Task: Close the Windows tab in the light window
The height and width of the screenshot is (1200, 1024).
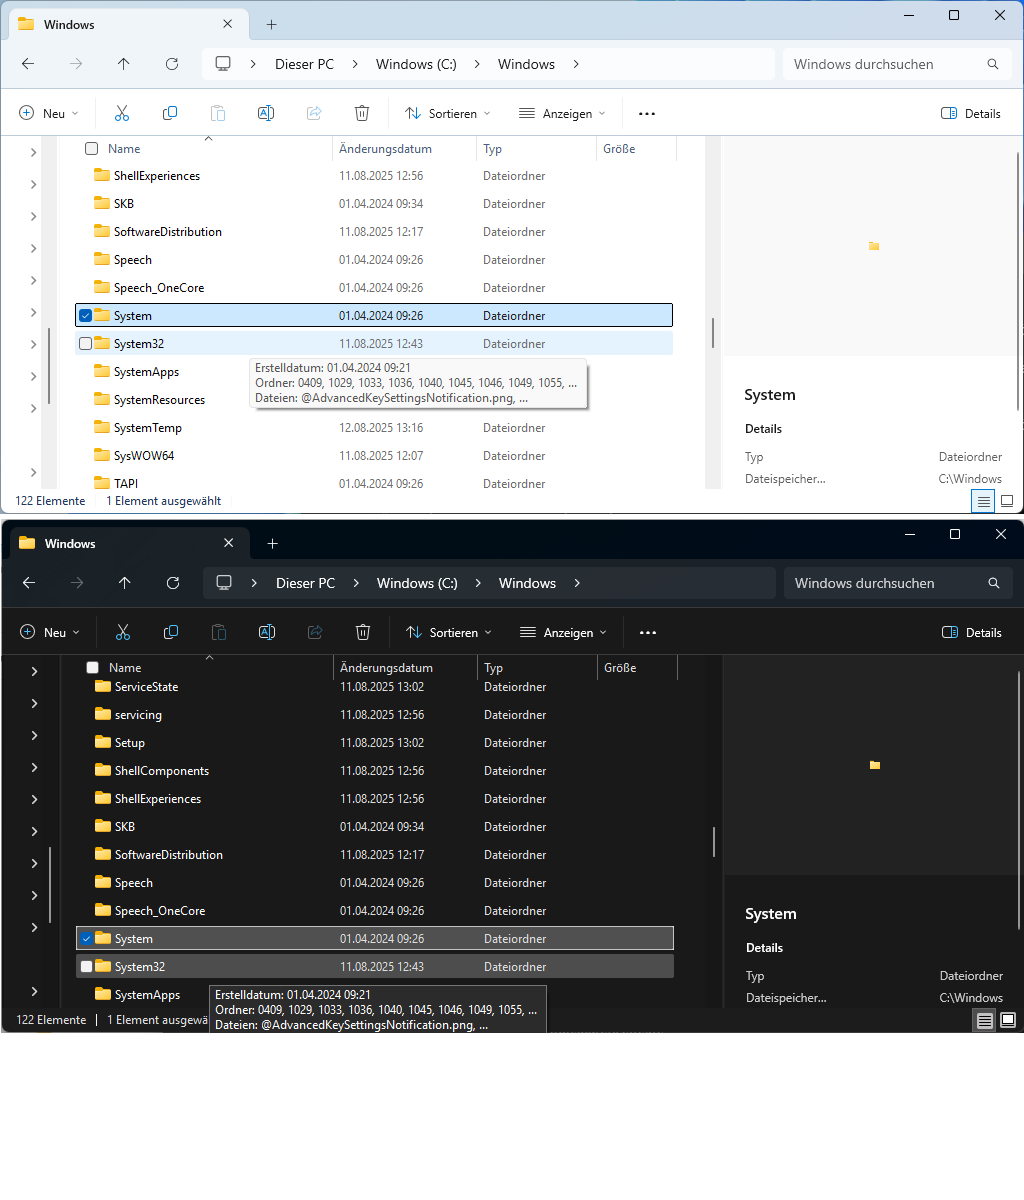Action: click(228, 24)
